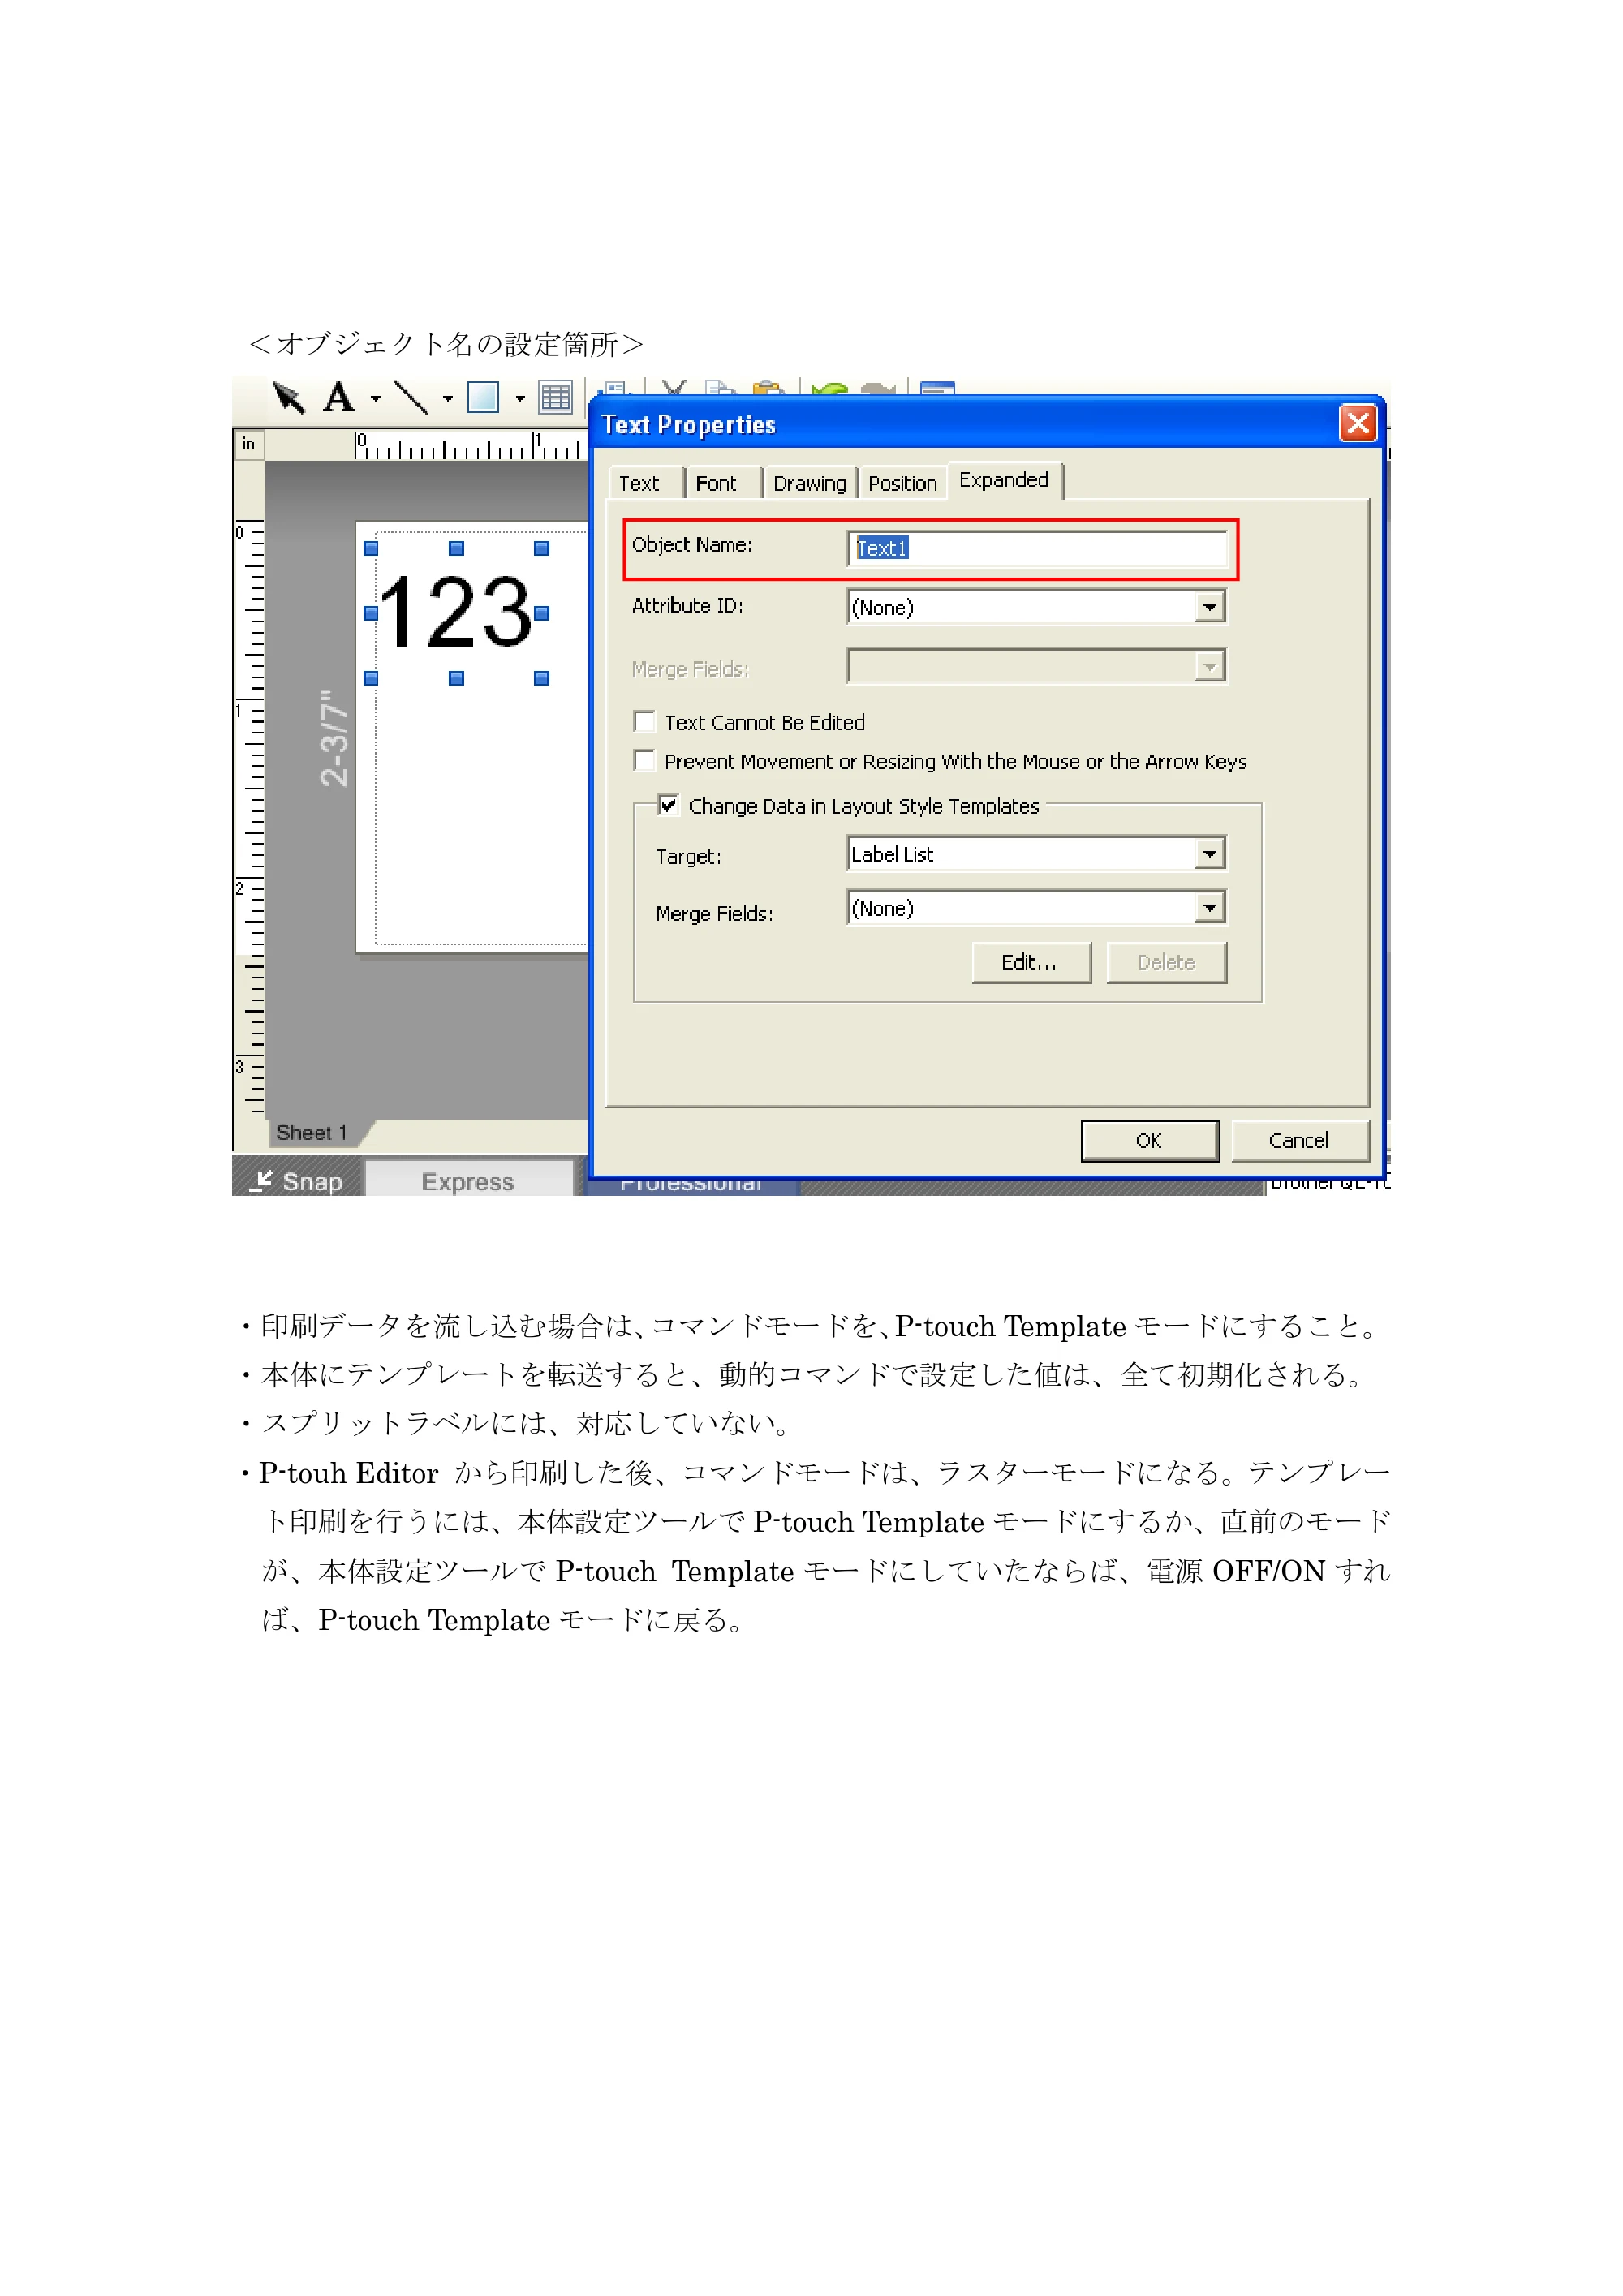Screen dimensions: 1623x2296
Task: Click the Edit... button
Action: click(x=1031, y=962)
